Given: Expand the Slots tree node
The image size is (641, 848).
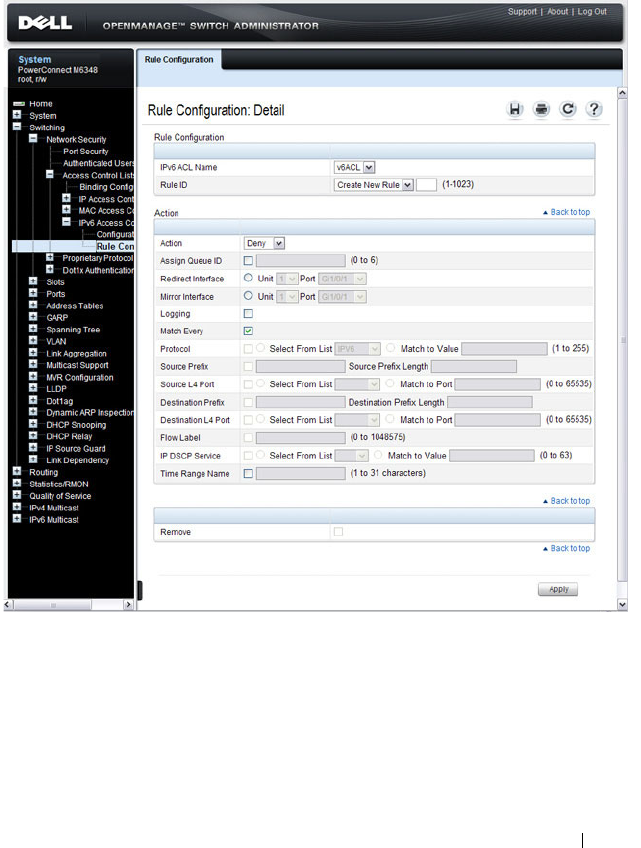Looking at the screenshot, I should click(x=34, y=281).
